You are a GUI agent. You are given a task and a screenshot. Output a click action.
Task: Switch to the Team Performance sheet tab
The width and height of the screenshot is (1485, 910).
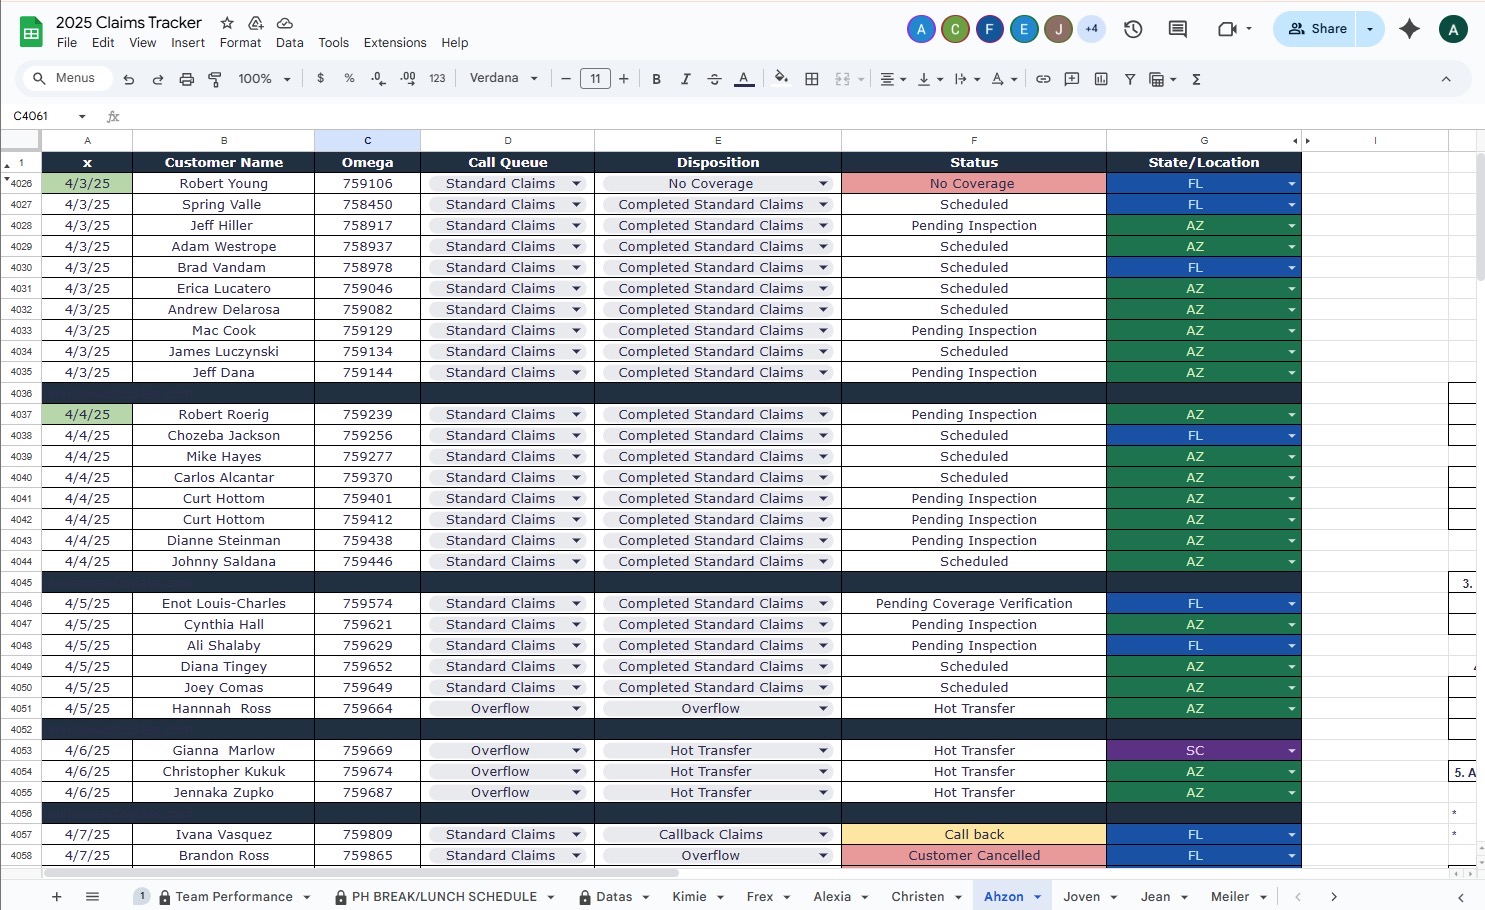(234, 897)
